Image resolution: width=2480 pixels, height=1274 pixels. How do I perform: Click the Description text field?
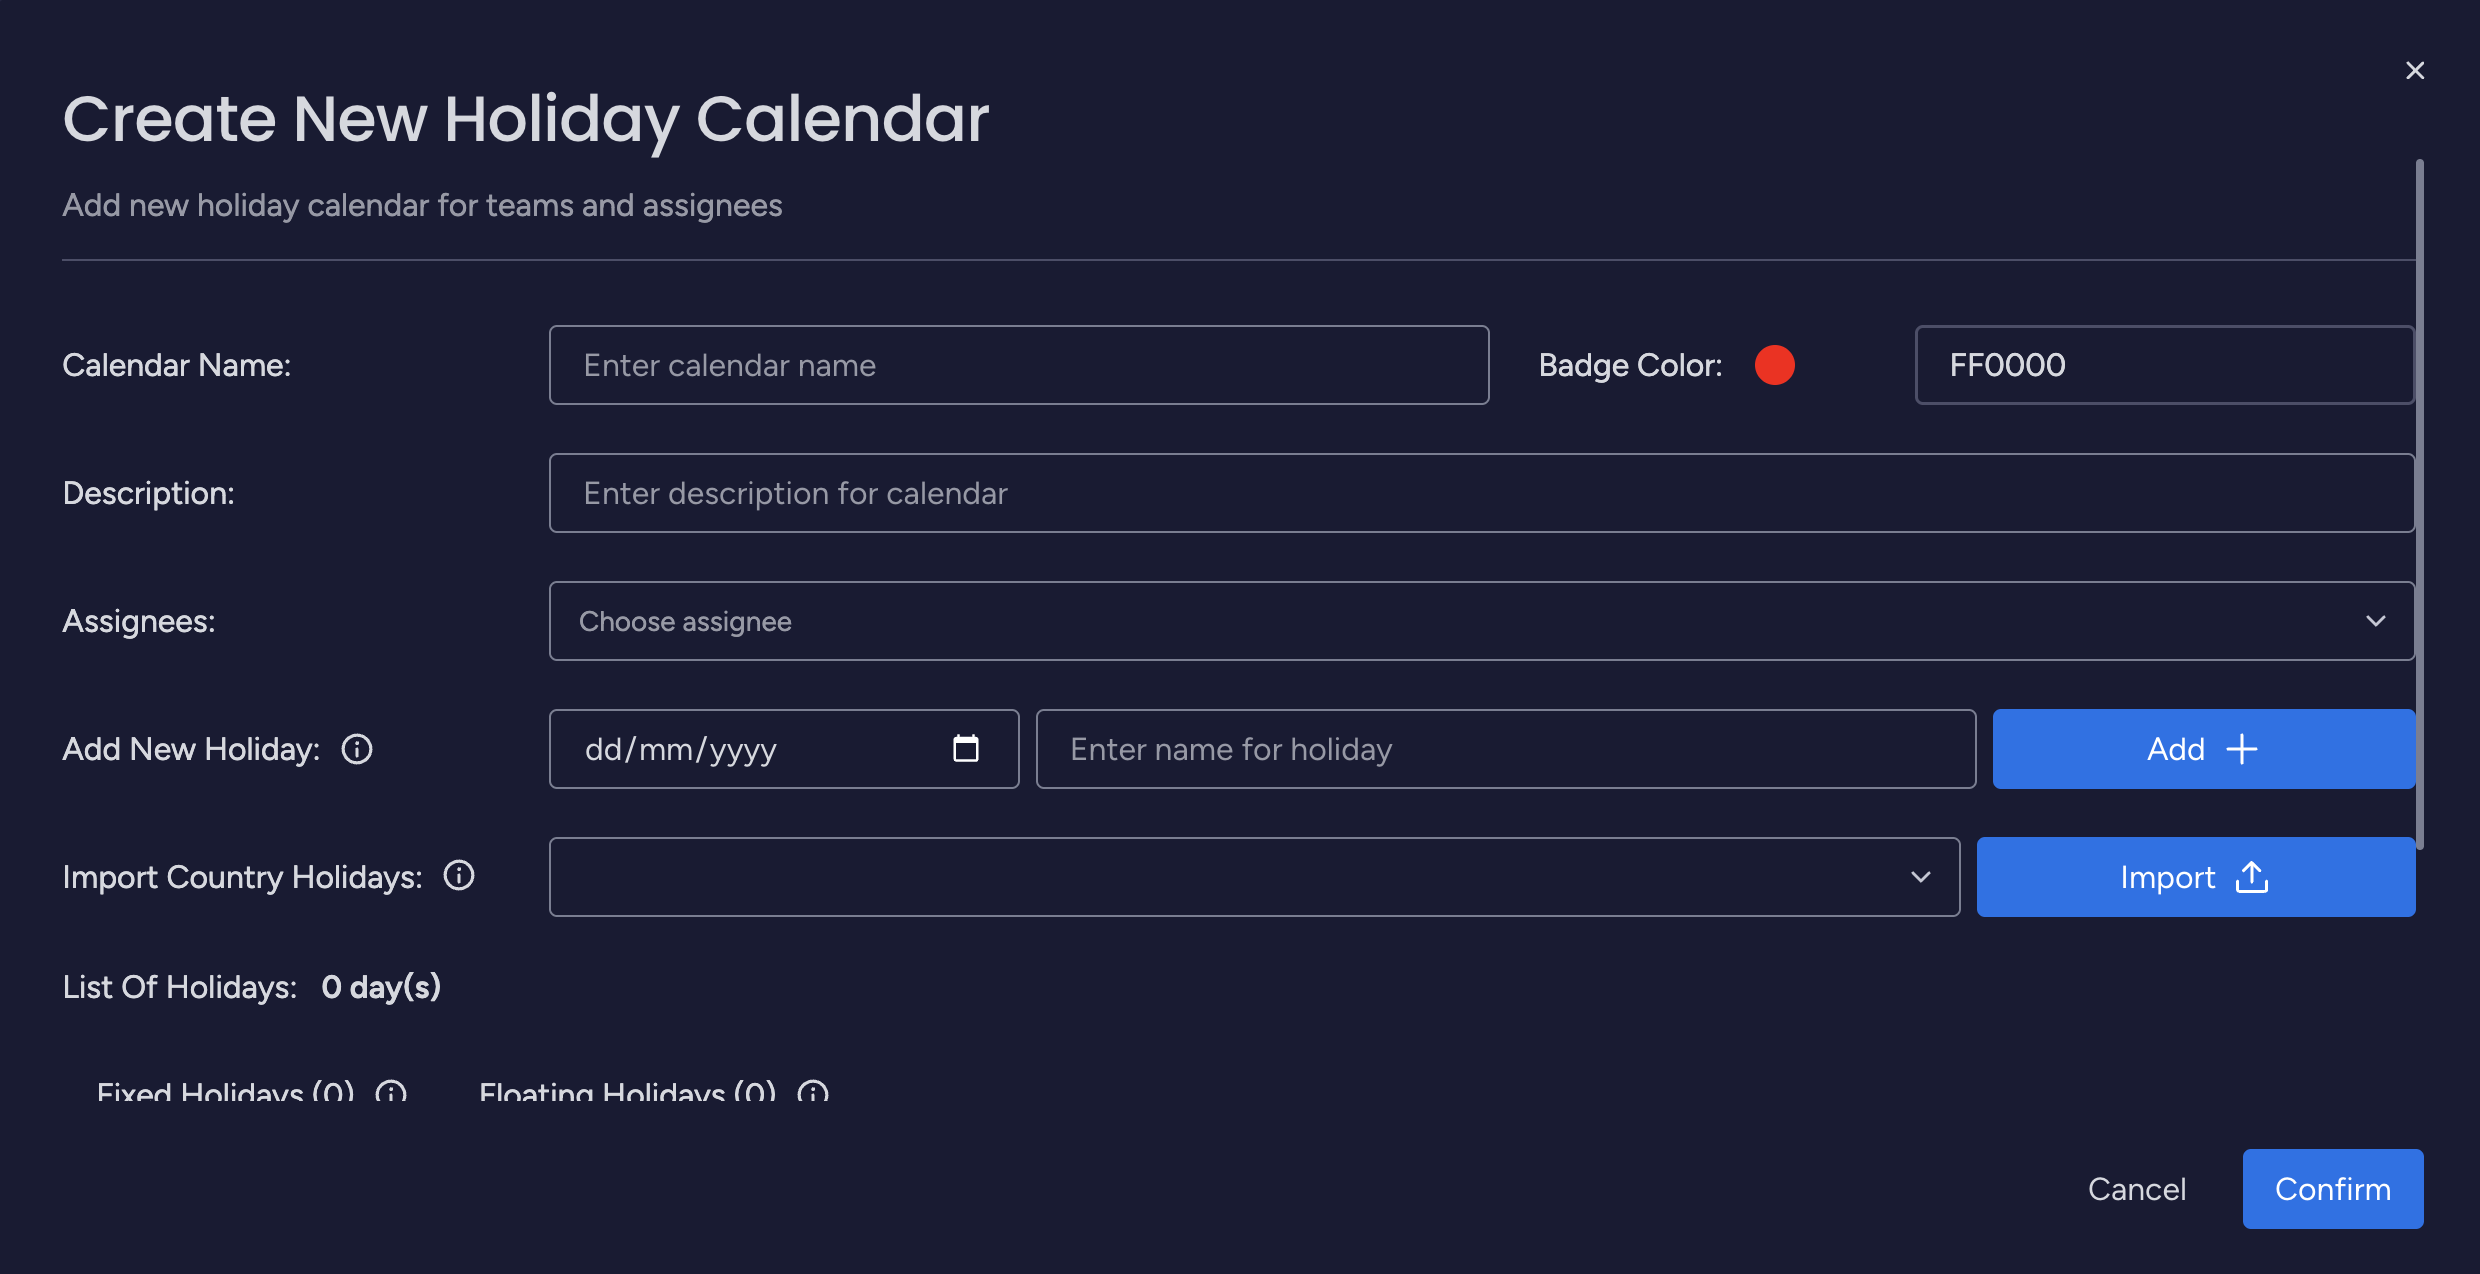point(1481,493)
